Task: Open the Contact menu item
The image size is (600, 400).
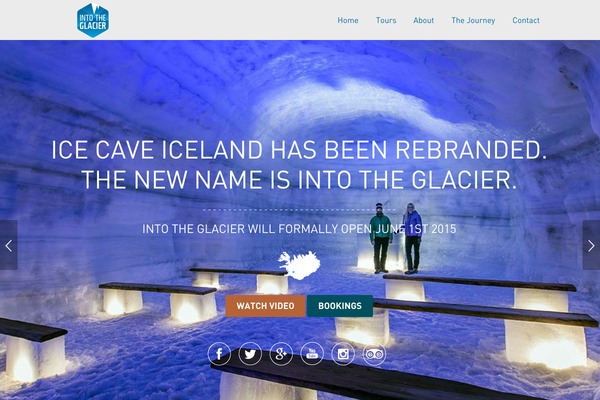Action: tap(526, 20)
